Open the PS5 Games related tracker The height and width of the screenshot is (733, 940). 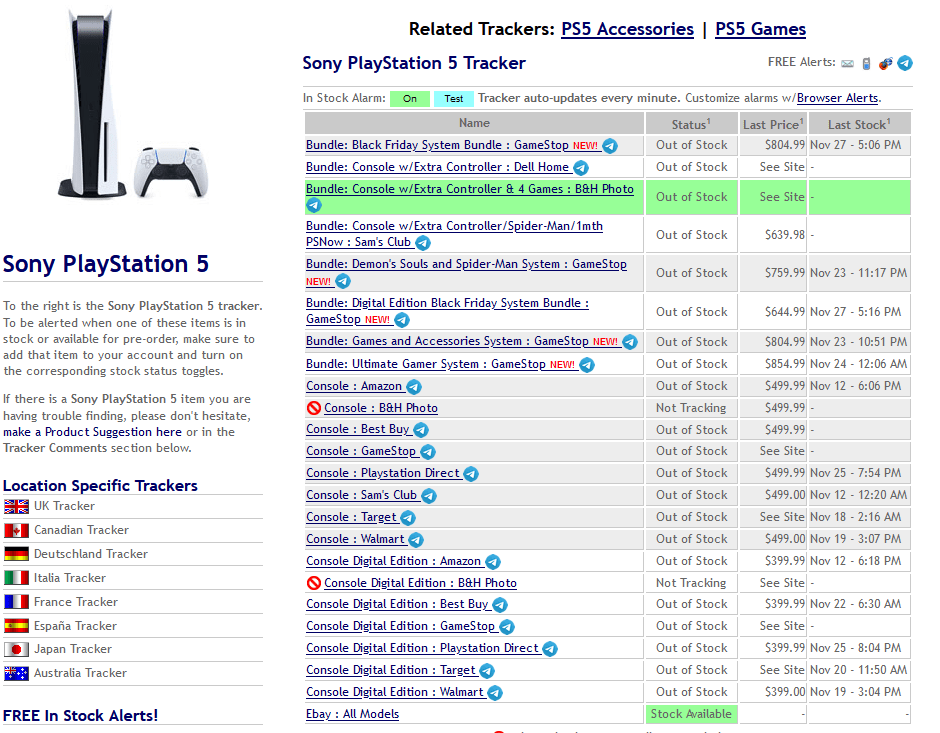click(x=760, y=29)
